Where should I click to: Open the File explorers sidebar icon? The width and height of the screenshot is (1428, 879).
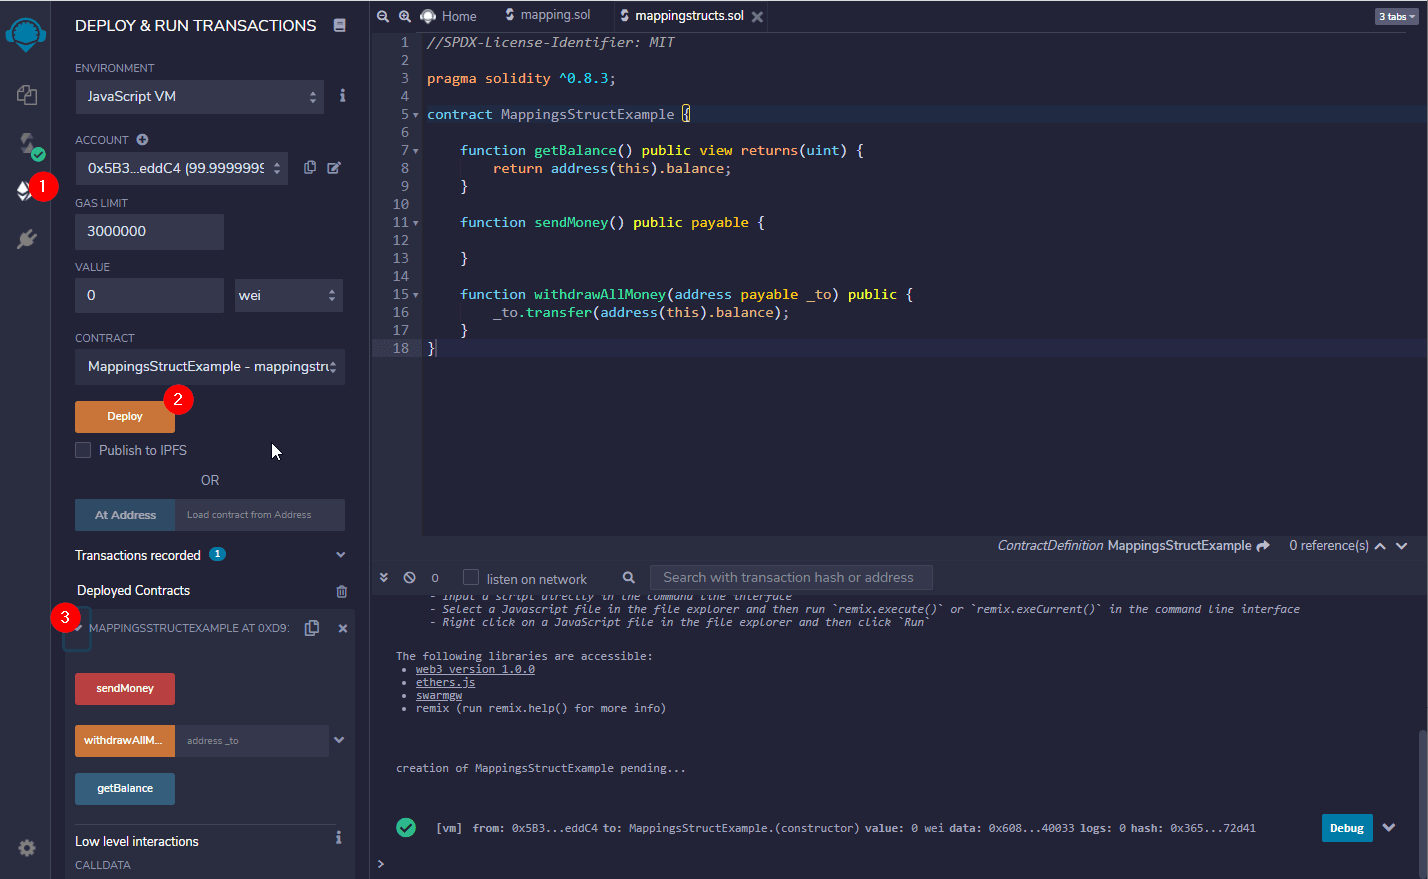coord(27,95)
